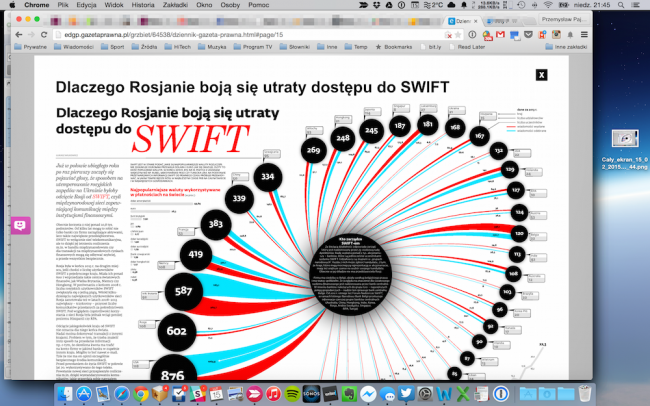Reload the page with the refresh icon

pyautogui.click(x=44, y=35)
